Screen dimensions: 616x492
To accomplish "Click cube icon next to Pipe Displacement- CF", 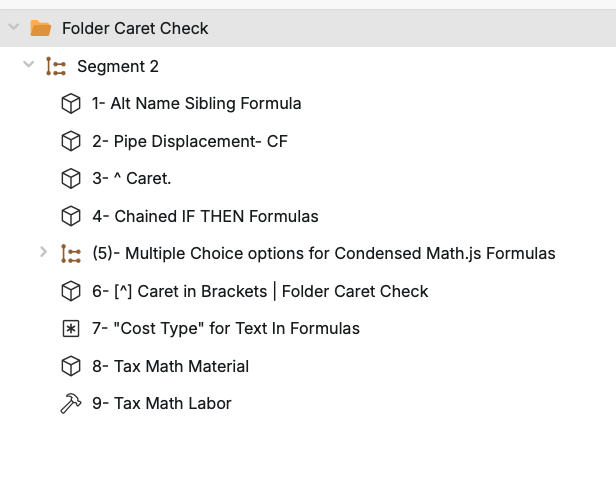I will tap(71, 141).
